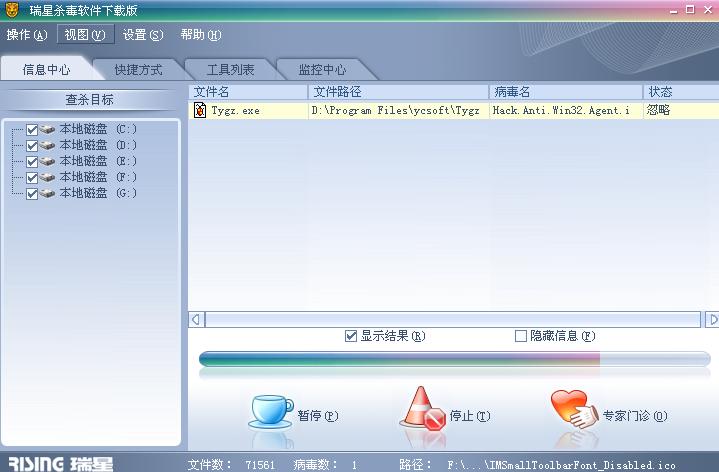Minimize the Rising antivirus window
This screenshot has height=472, width=719.
point(673,10)
